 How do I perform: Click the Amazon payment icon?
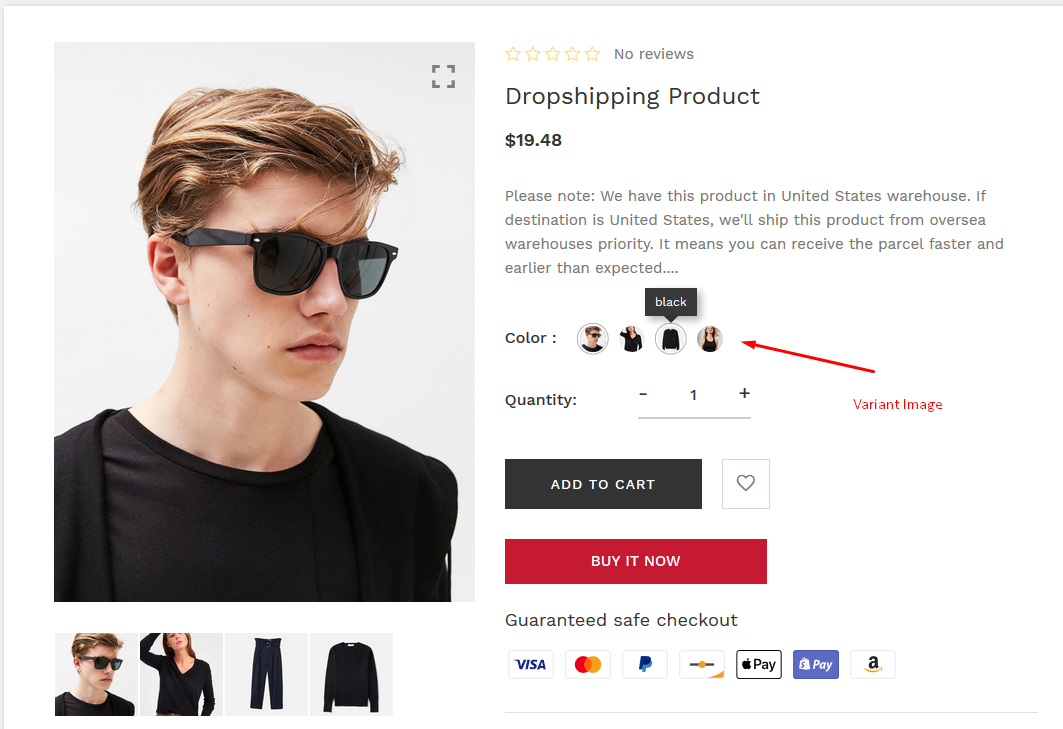tap(873, 665)
